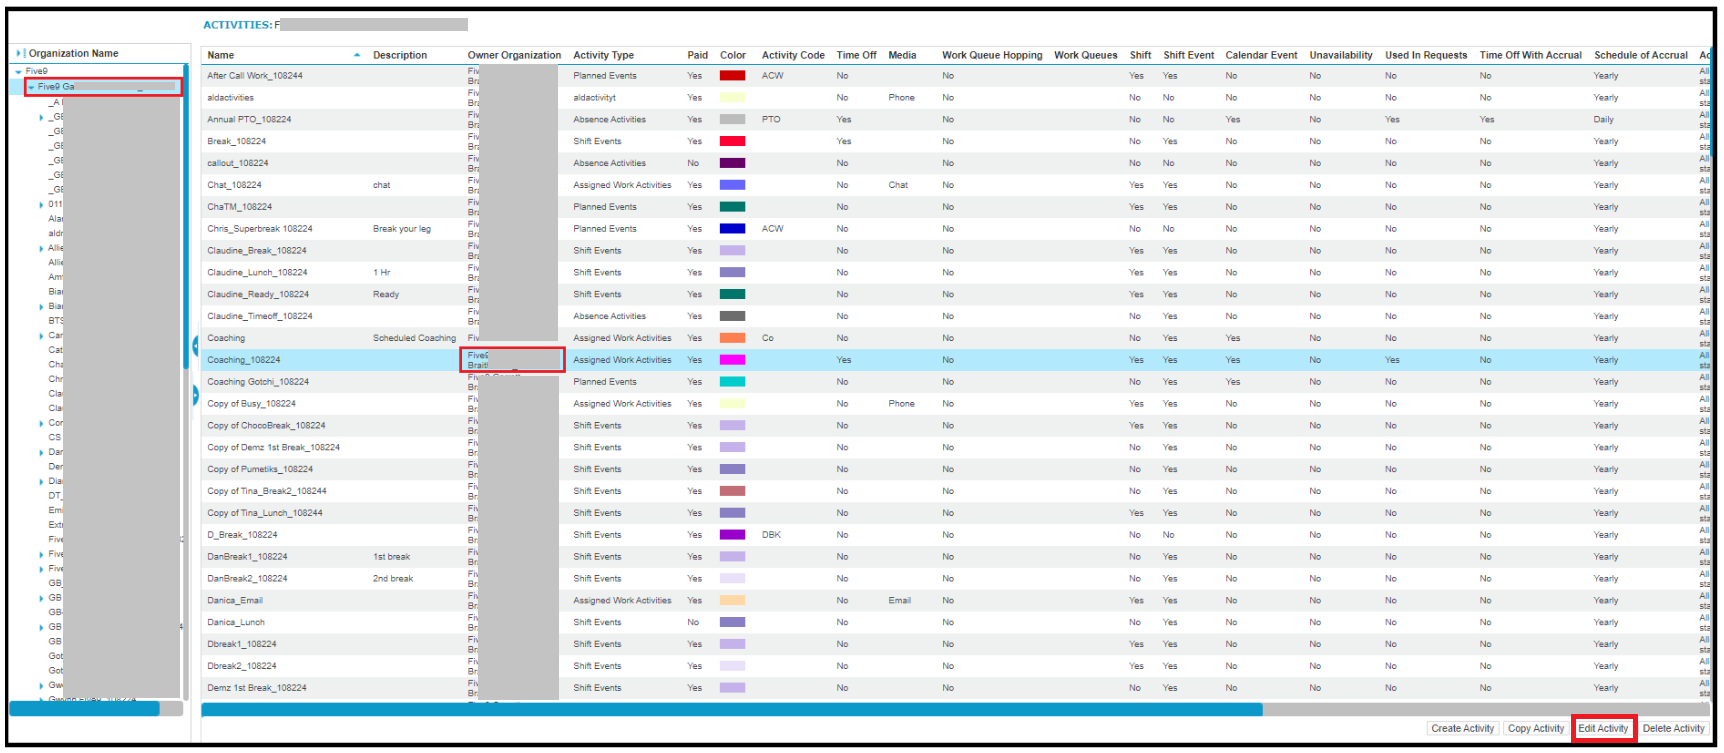The image size is (1724, 753).
Task: Click the Copy Activity button
Action: pos(1535,728)
